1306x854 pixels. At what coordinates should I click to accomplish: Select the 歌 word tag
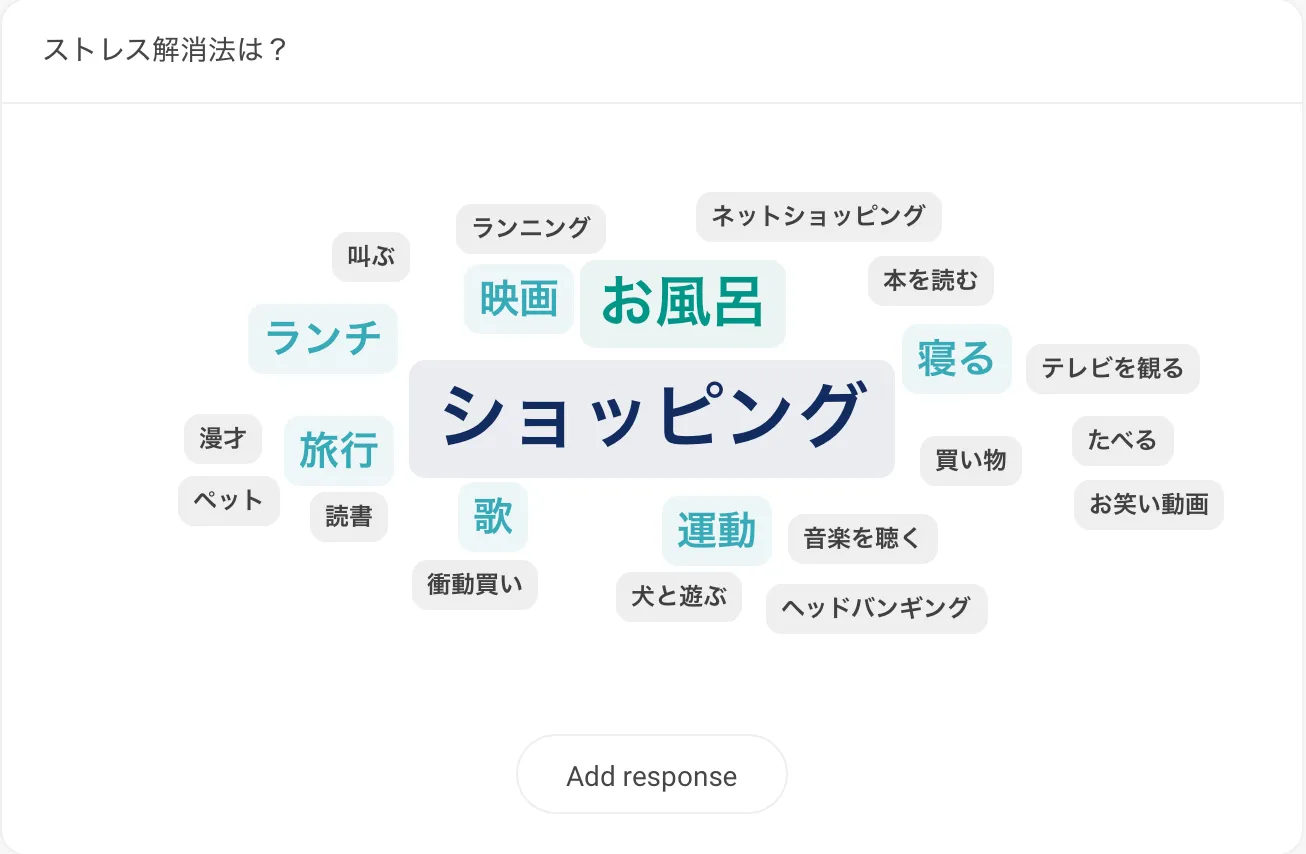[493, 517]
